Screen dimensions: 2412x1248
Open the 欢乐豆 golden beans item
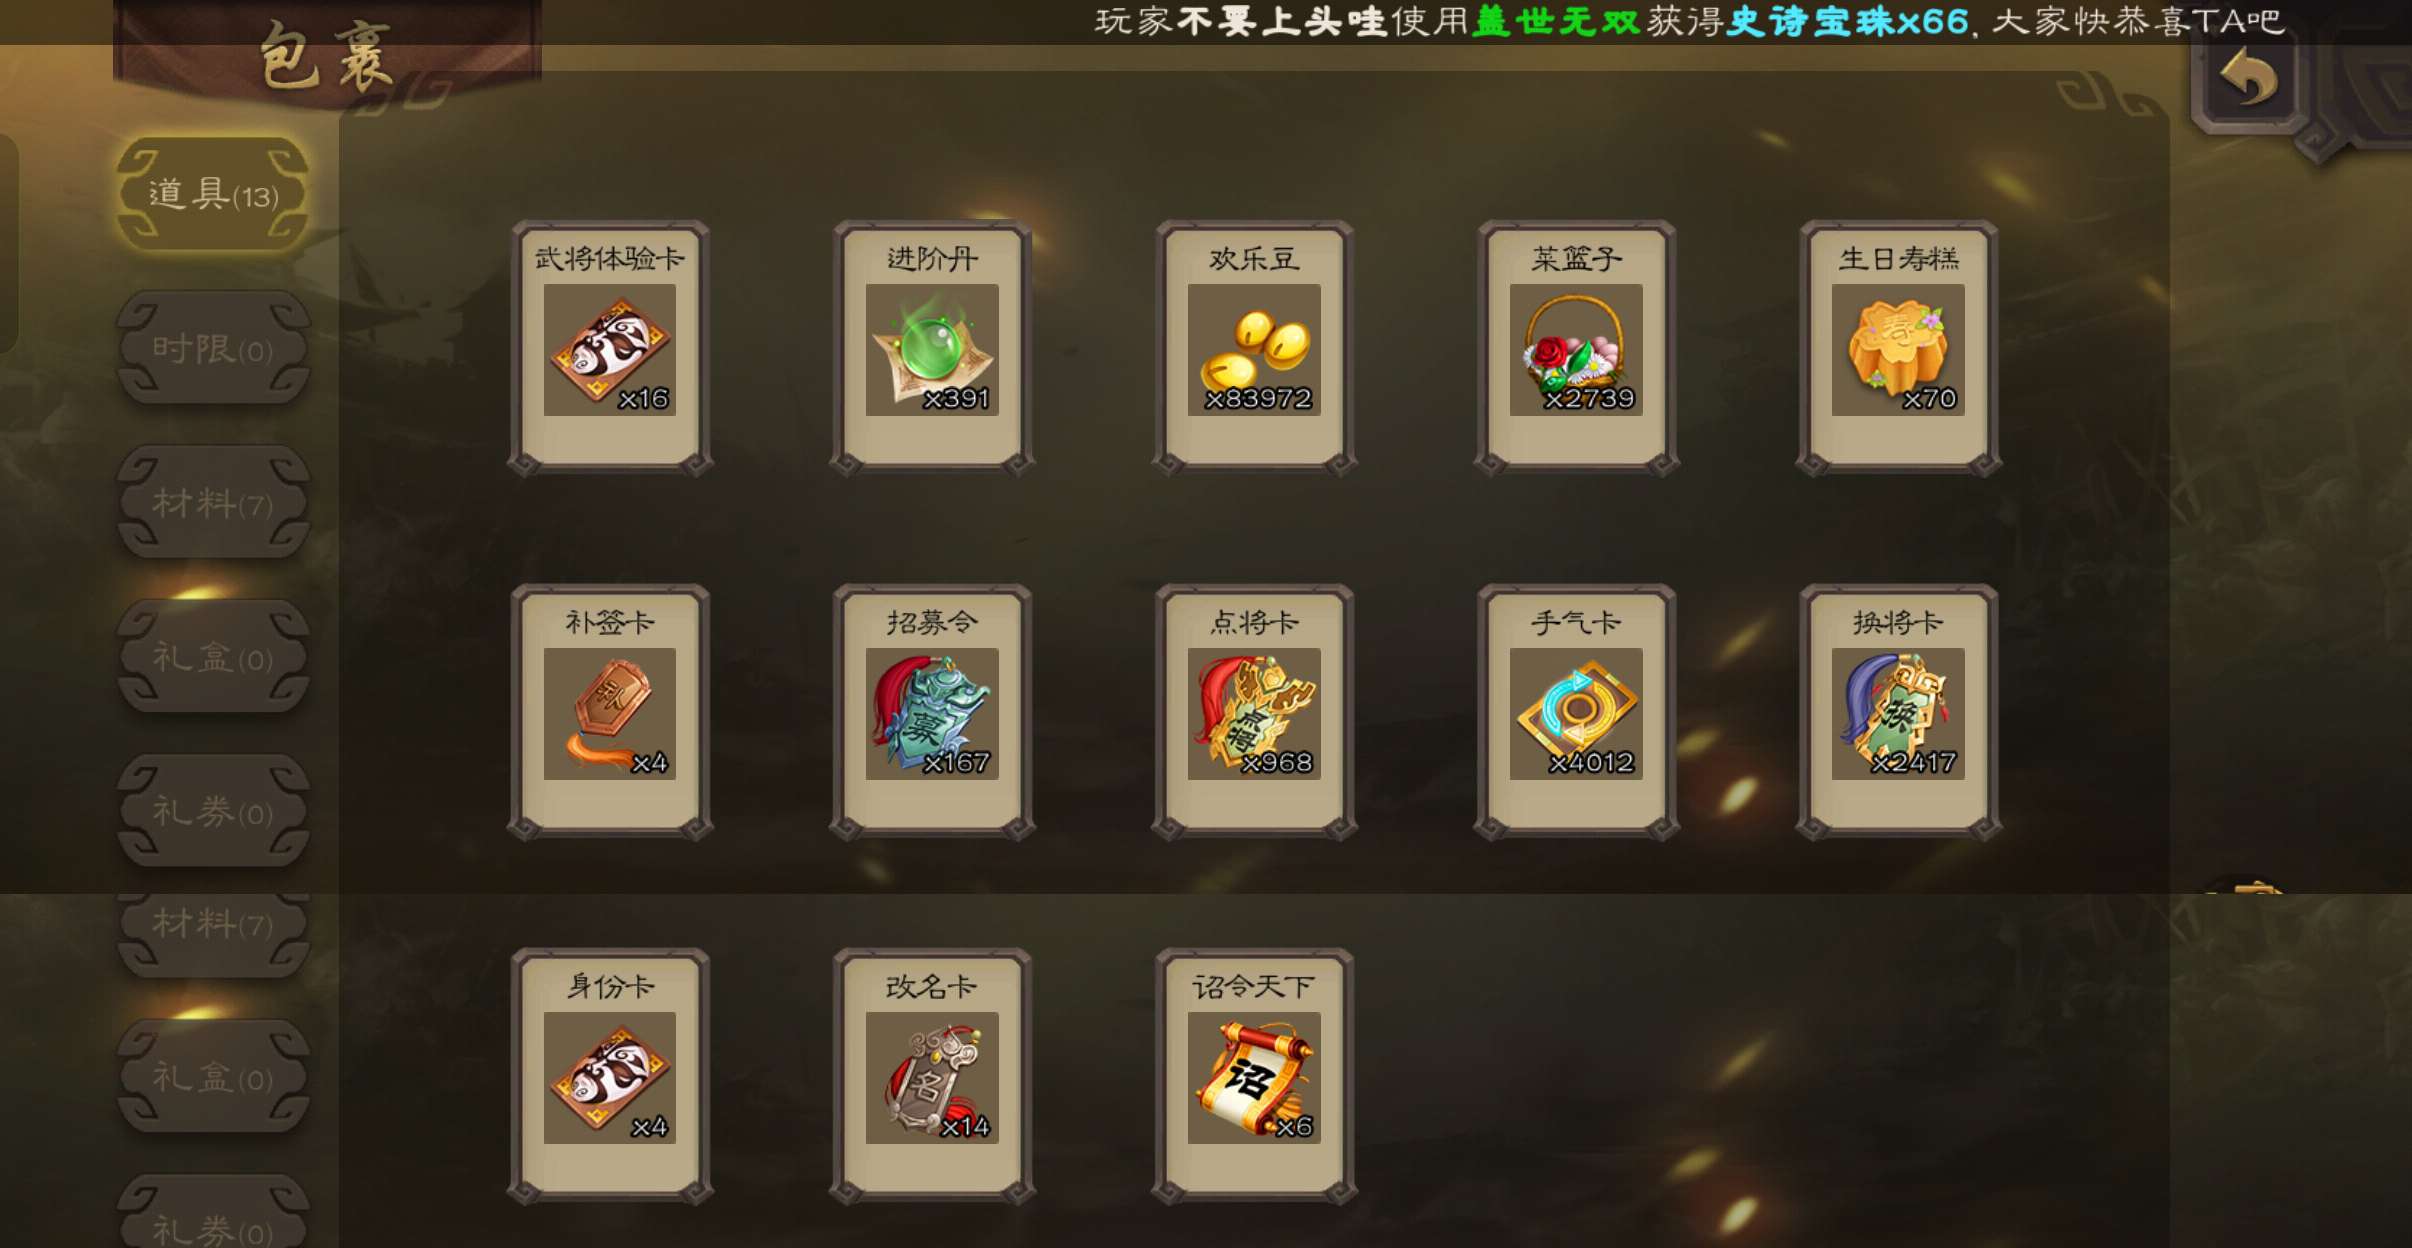click(1254, 348)
